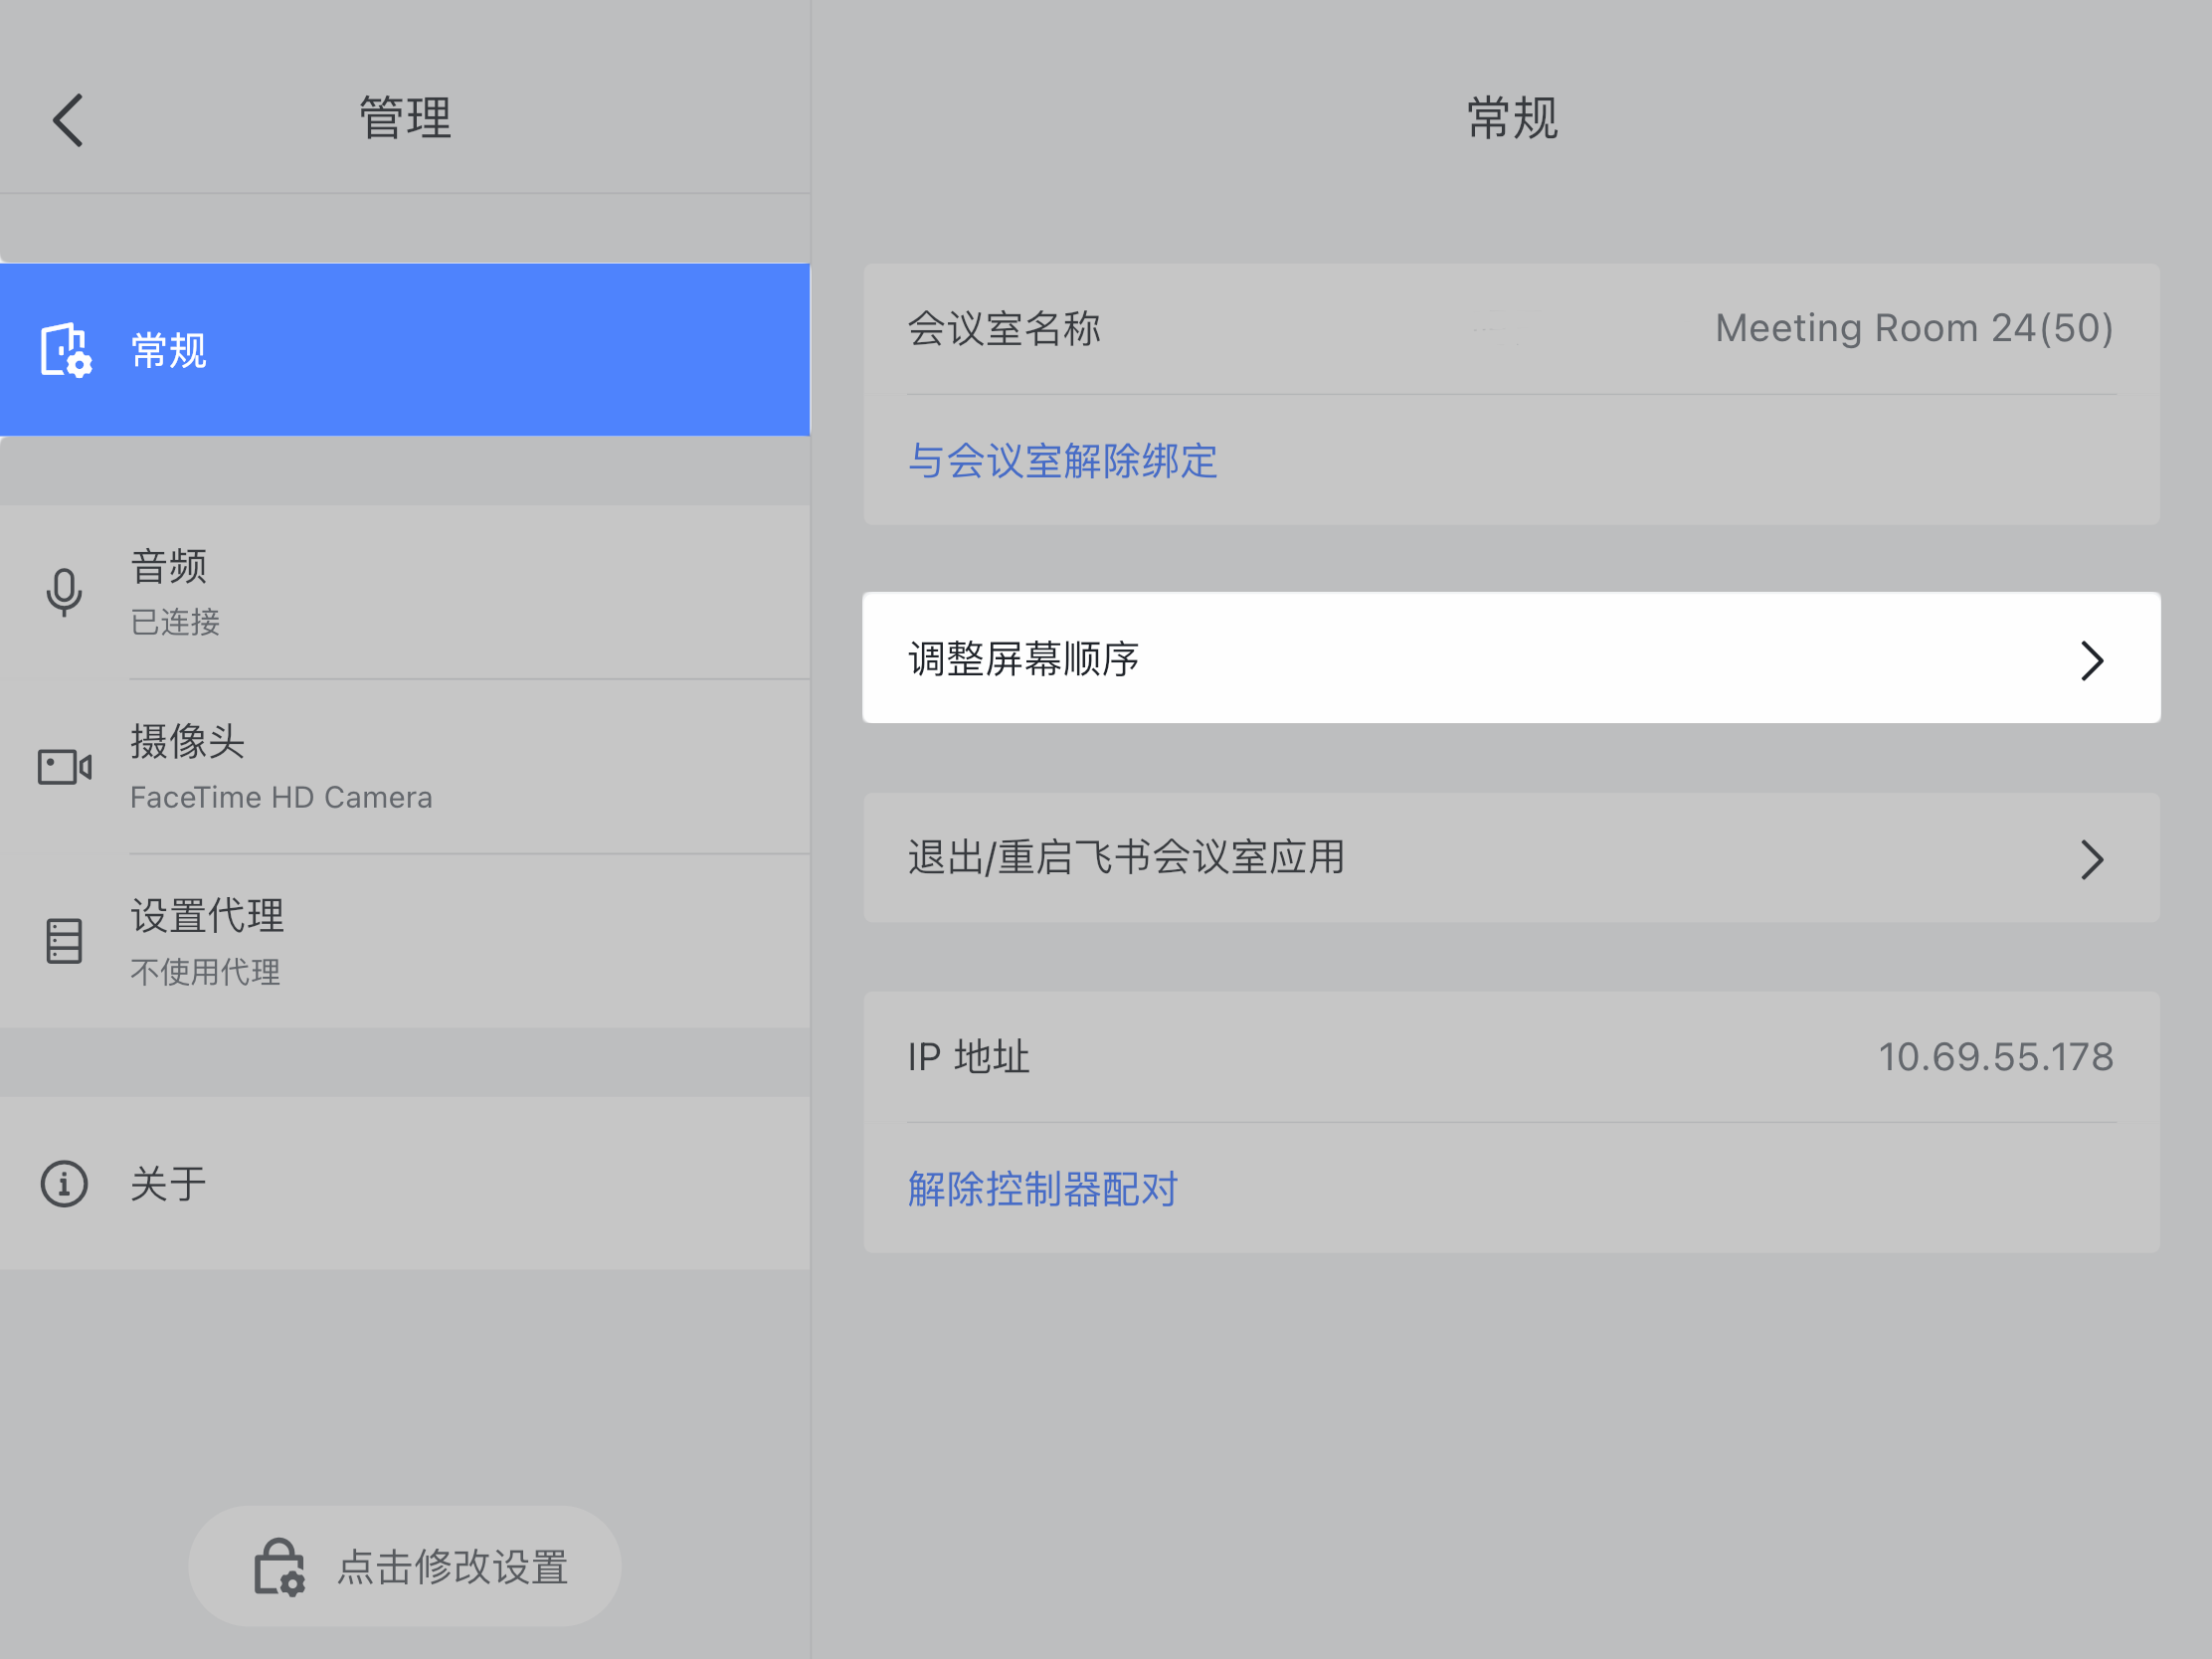Open the 音频 settings section
This screenshot has width=2212, height=1659.
(405, 592)
